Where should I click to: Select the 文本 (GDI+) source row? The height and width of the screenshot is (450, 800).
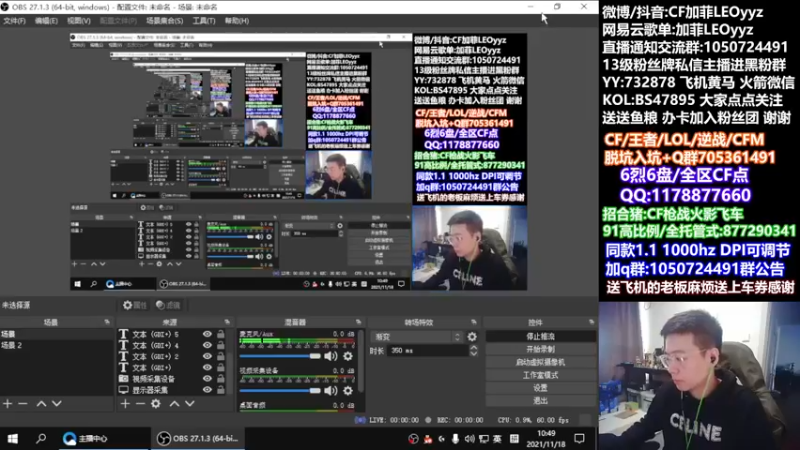tap(173, 367)
